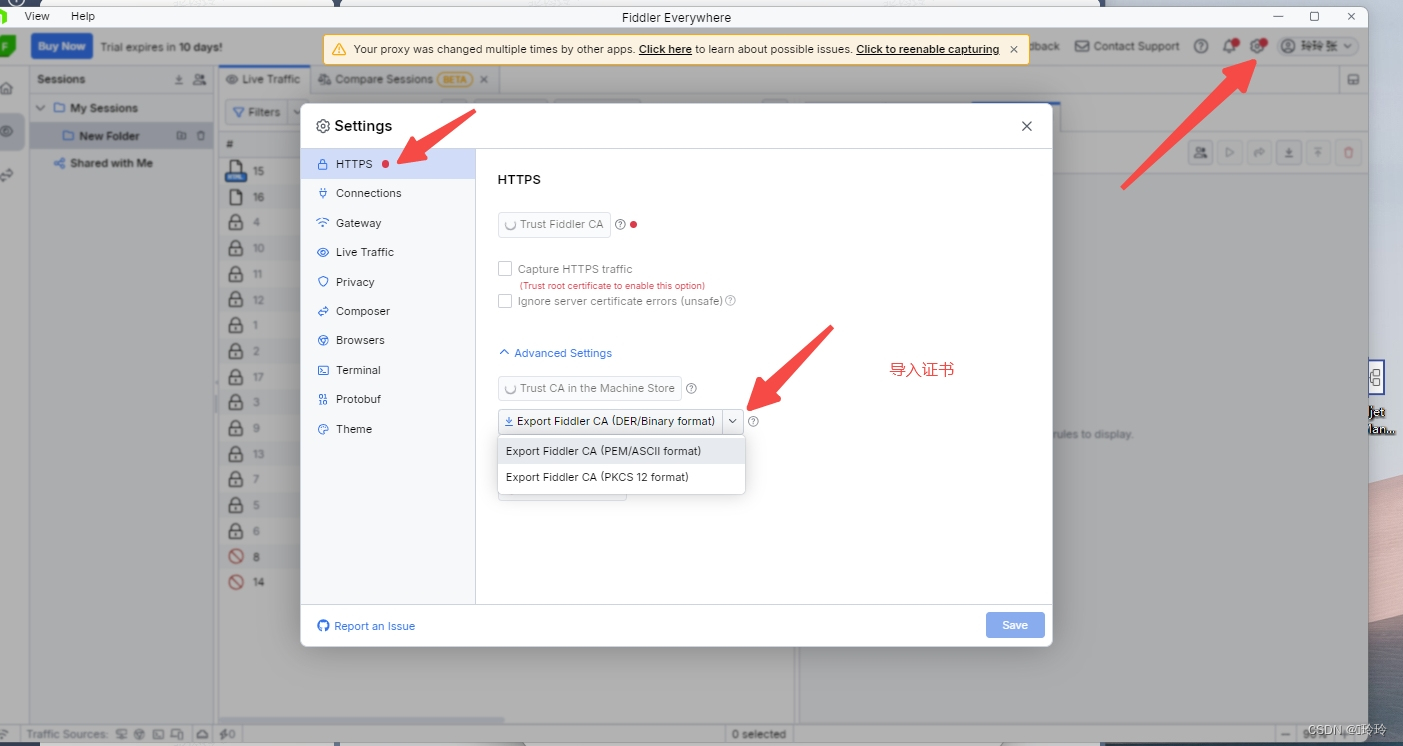This screenshot has width=1403, height=746.
Task: Select blocked session row number 14
Action: (260, 582)
